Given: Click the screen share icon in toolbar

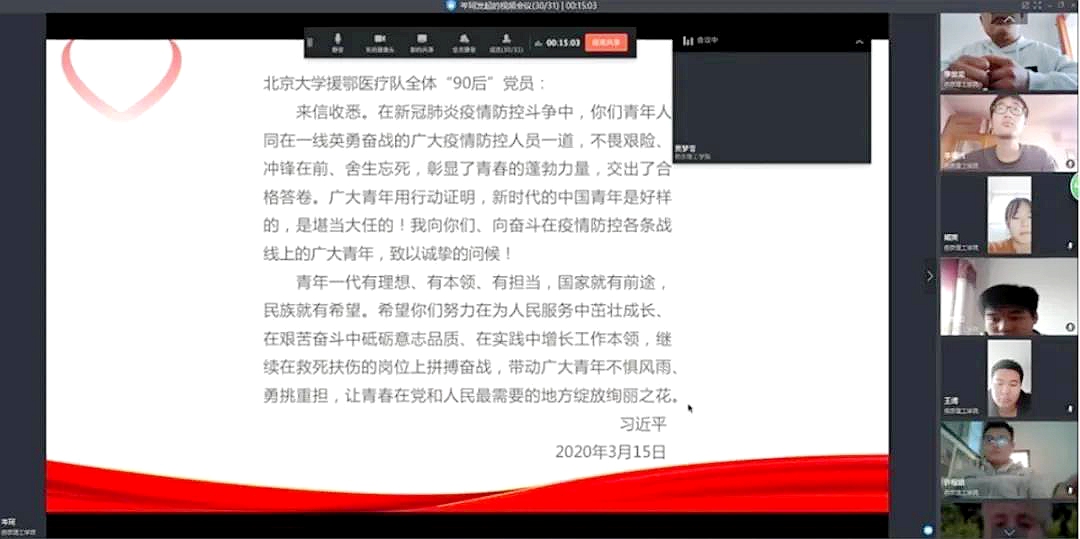Looking at the screenshot, I should [420, 41].
